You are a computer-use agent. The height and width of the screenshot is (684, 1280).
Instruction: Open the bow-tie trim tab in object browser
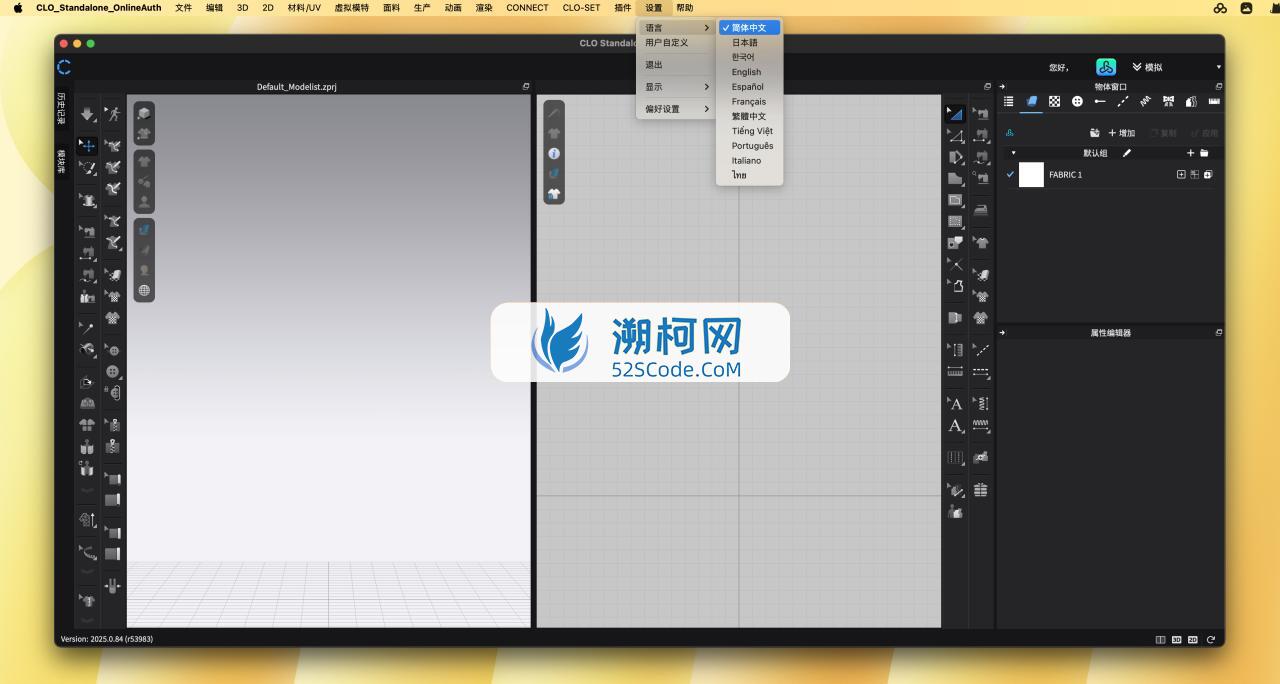coord(1168,101)
